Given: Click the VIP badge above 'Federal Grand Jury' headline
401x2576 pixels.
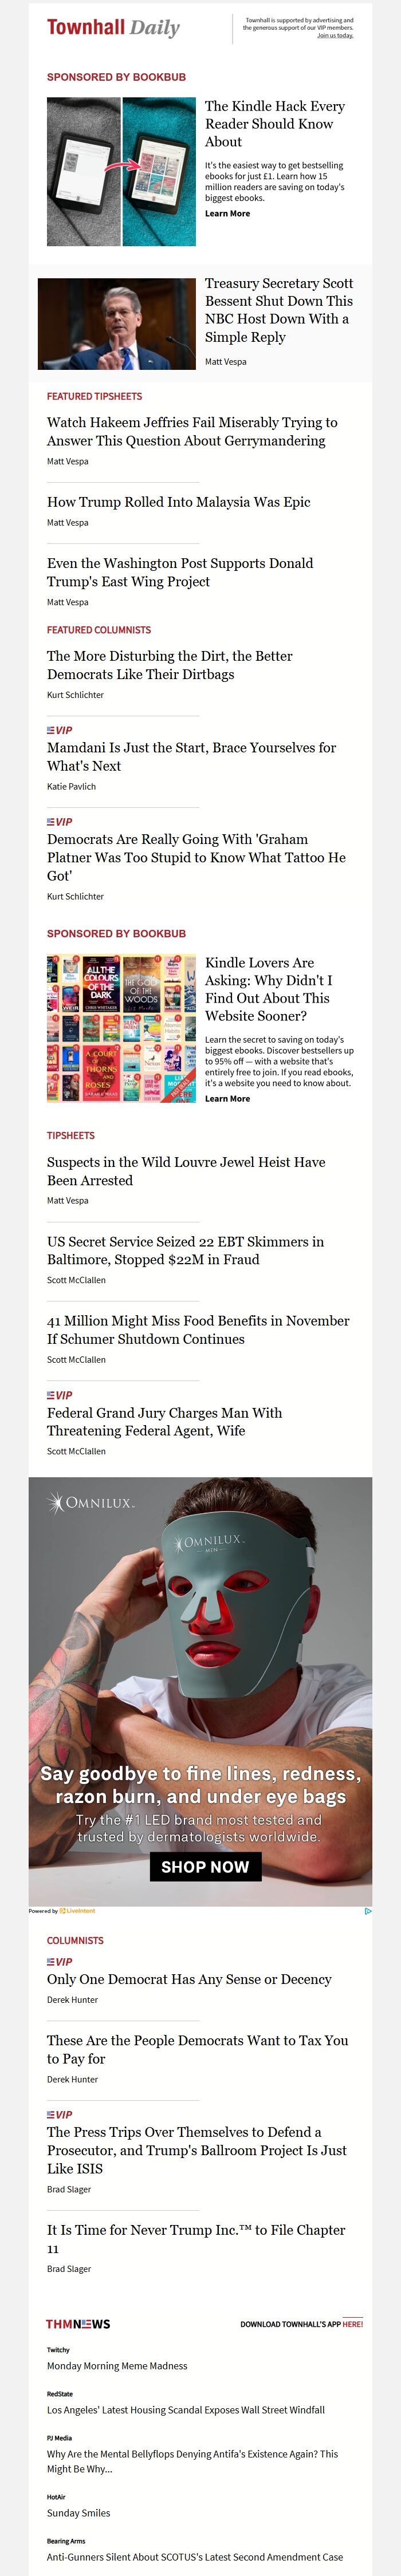Looking at the screenshot, I should (x=60, y=1395).
